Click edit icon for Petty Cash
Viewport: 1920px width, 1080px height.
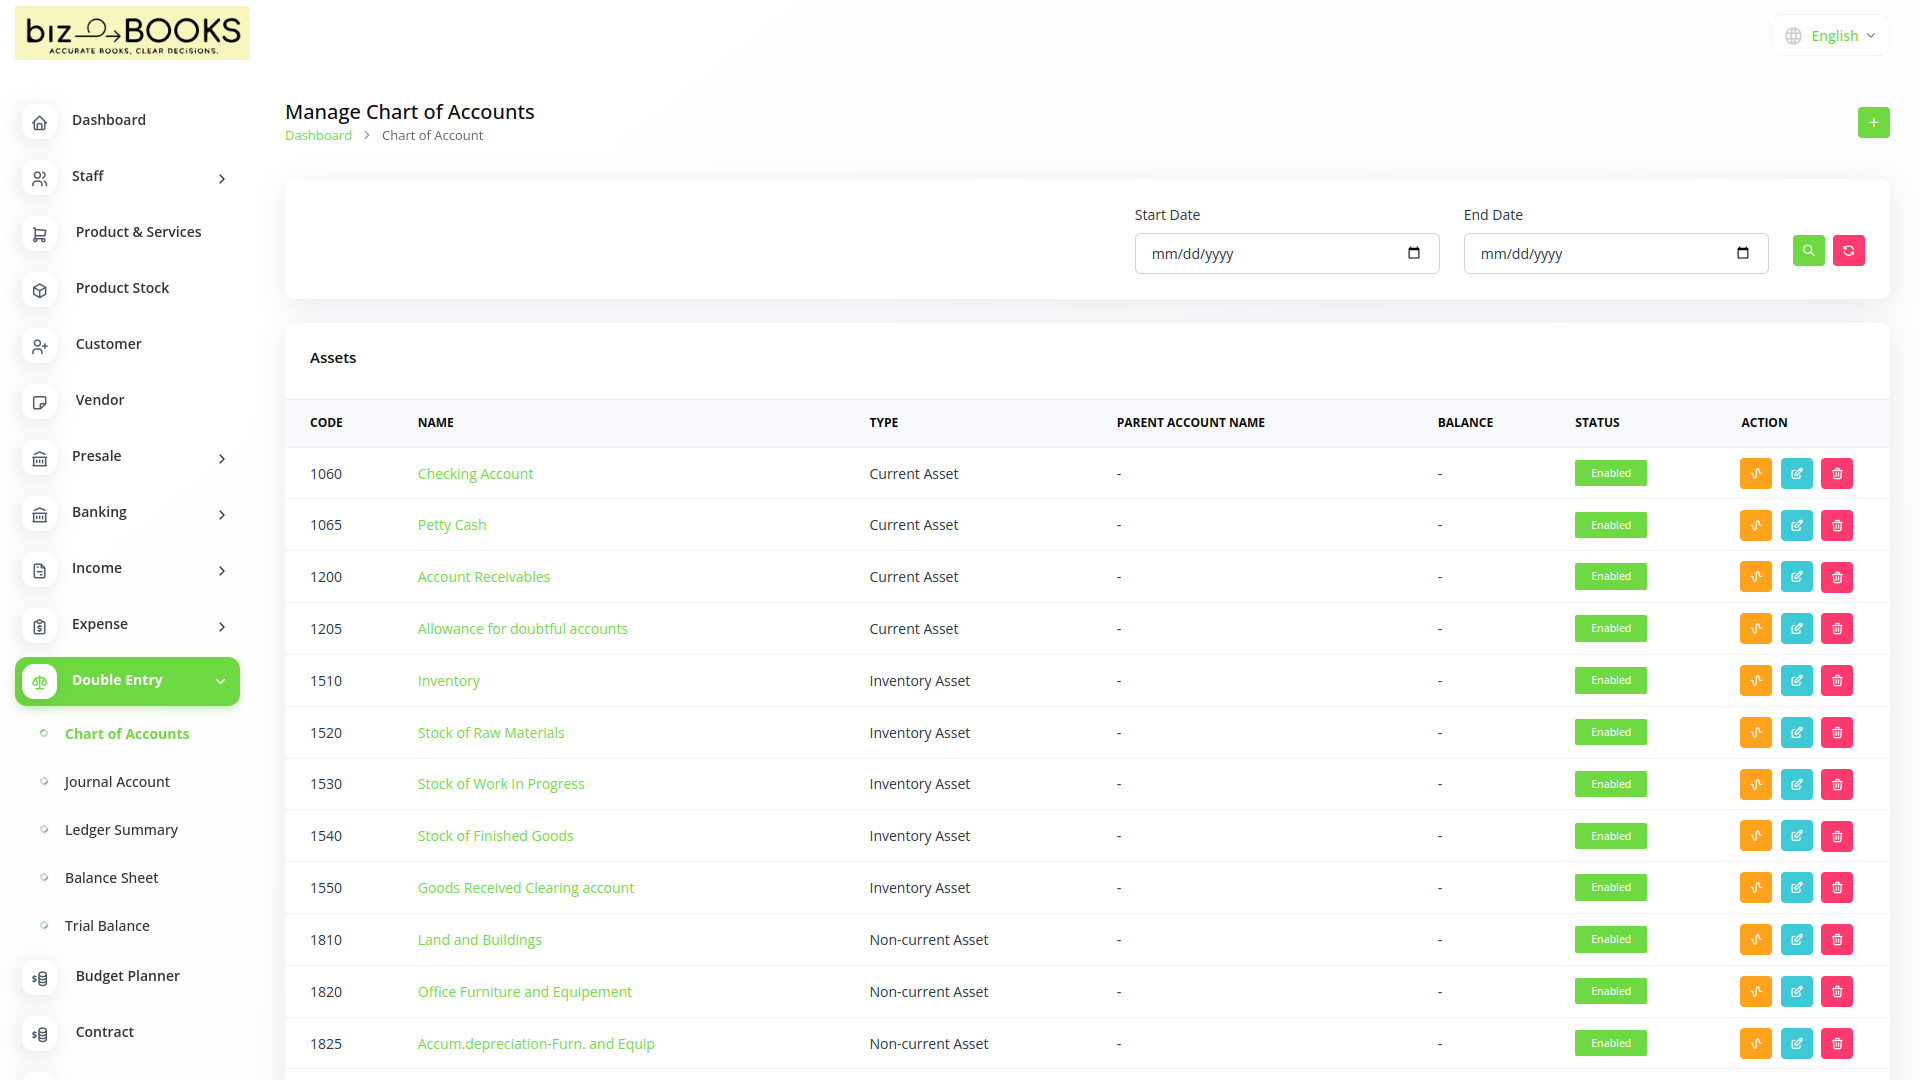pos(1796,526)
